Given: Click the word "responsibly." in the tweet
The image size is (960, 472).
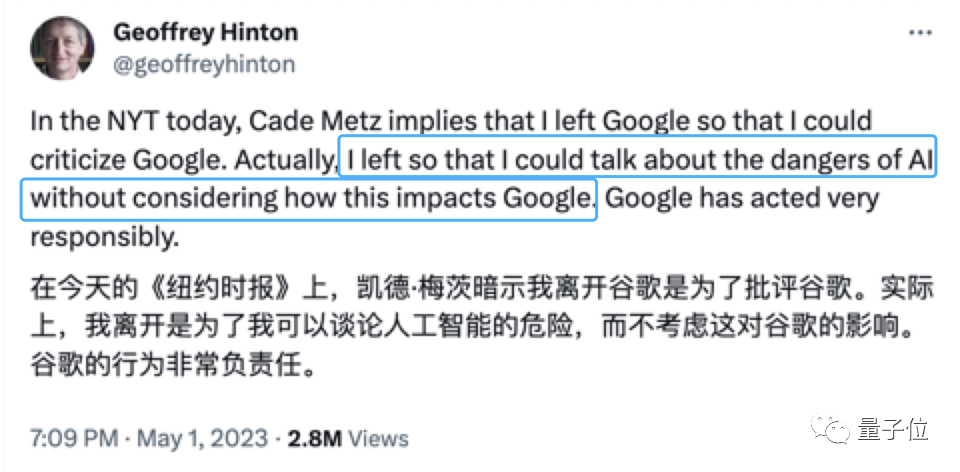Looking at the screenshot, I should pyautogui.click(x=103, y=237).
